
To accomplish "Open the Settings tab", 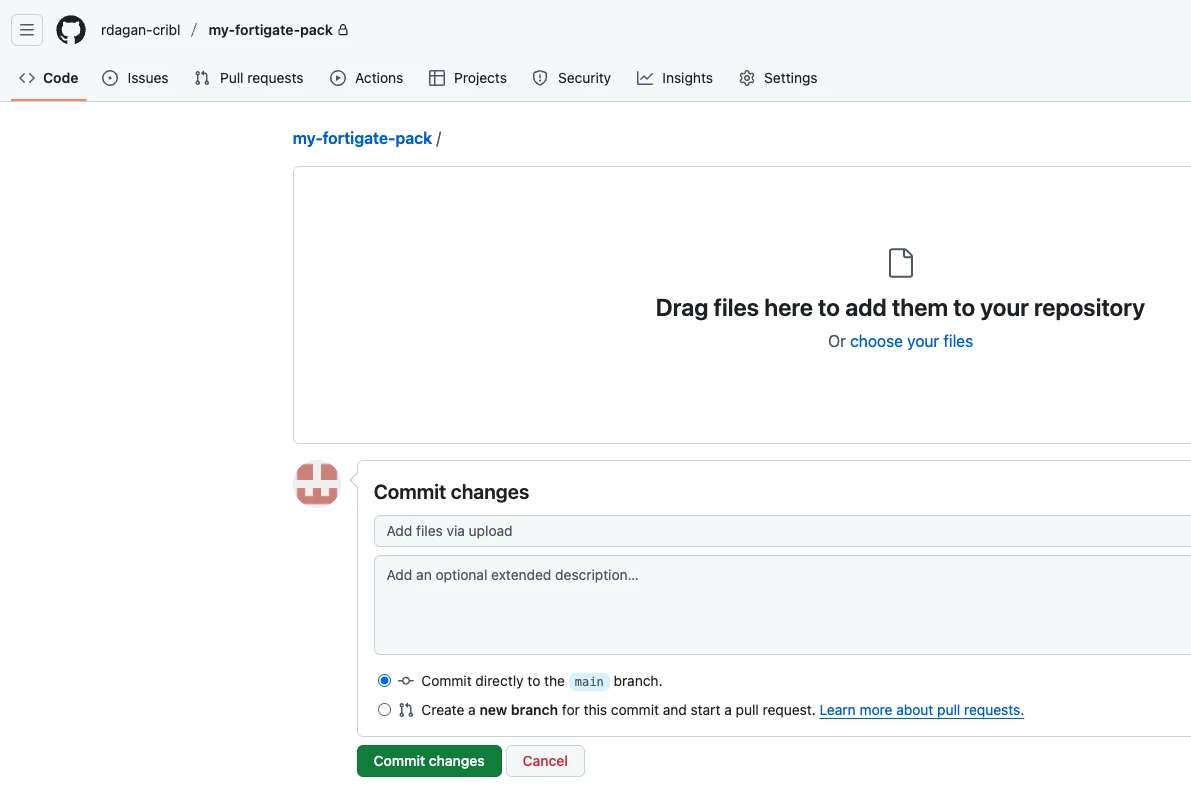I will click(x=779, y=78).
